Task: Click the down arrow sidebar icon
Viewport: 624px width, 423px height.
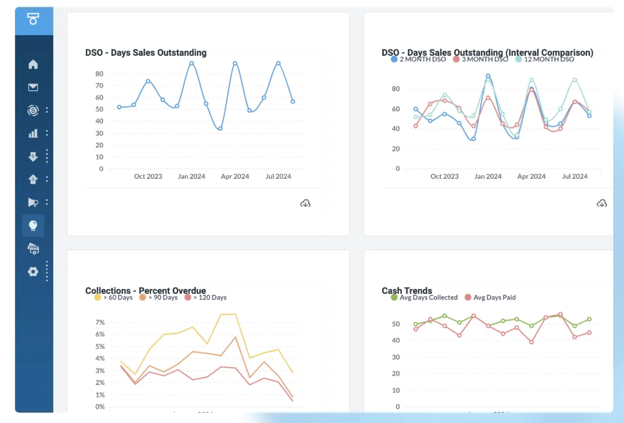Action: [x=33, y=156]
